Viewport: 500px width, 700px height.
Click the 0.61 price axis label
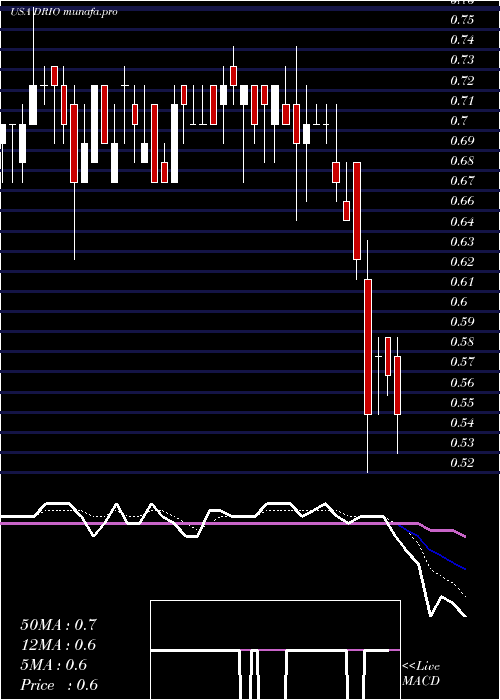(x=462, y=282)
